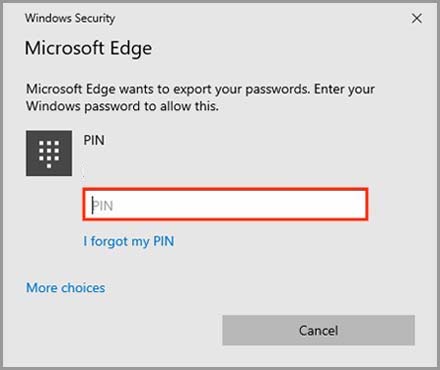The image size is (440, 370).
Task: Click the word 'forgot' in the PIN link
Action: (109, 241)
